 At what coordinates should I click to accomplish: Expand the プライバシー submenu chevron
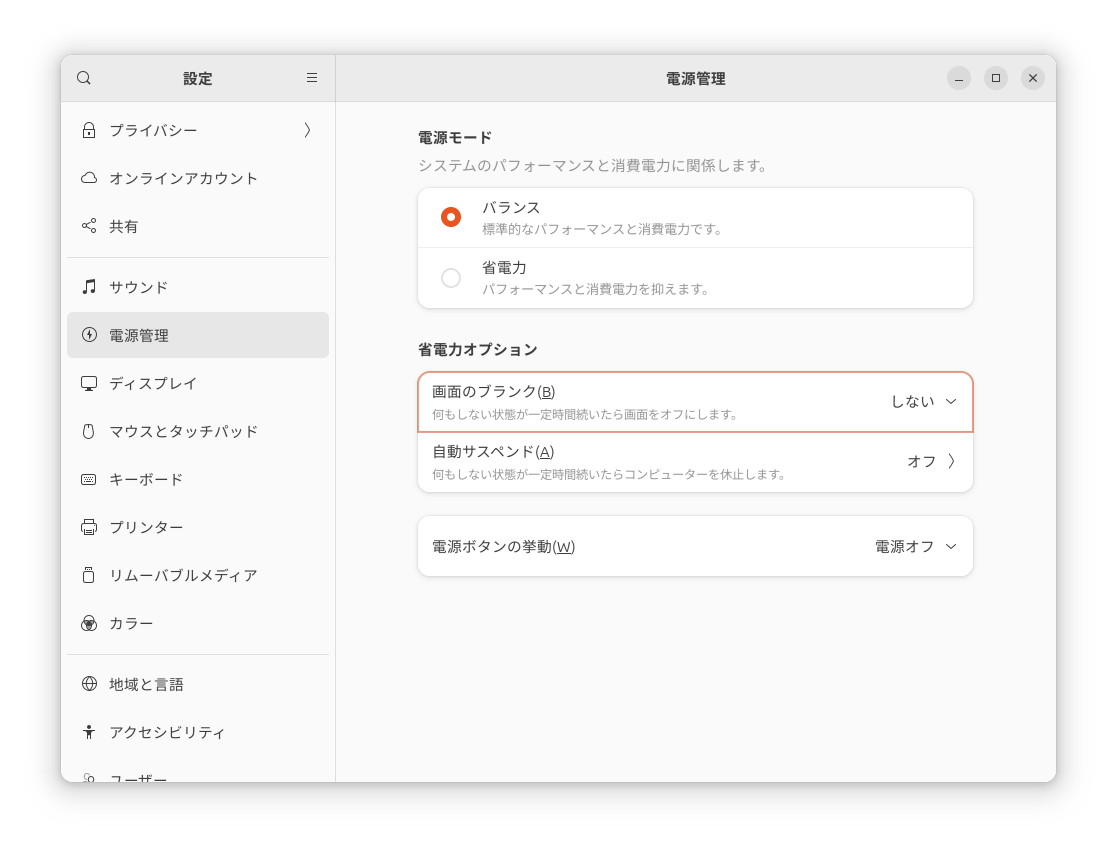coord(307,130)
